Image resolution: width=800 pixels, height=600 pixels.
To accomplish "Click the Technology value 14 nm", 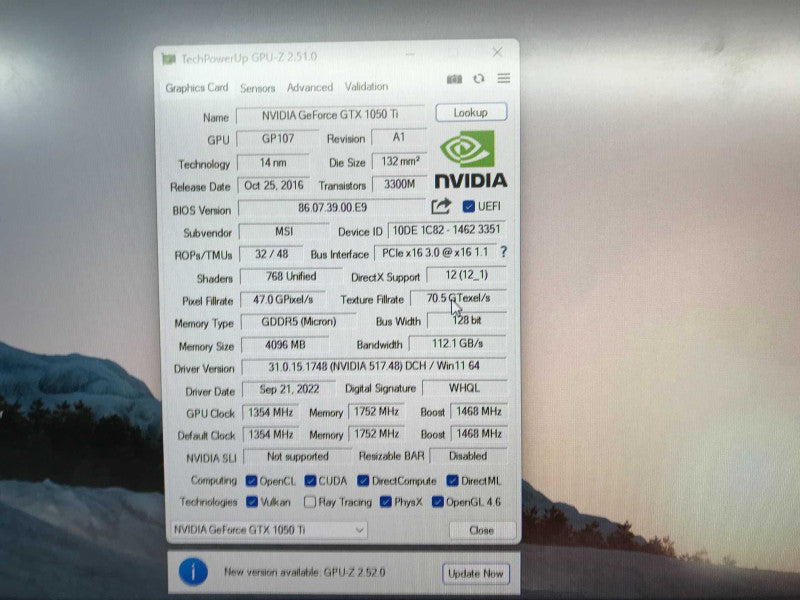I will 273,162.
